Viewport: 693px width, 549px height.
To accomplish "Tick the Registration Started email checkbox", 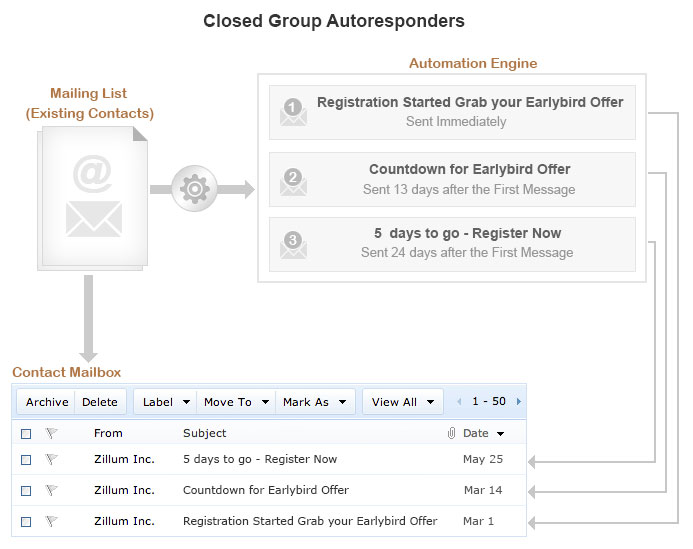I will pyautogui.click(x=26, y=522).
